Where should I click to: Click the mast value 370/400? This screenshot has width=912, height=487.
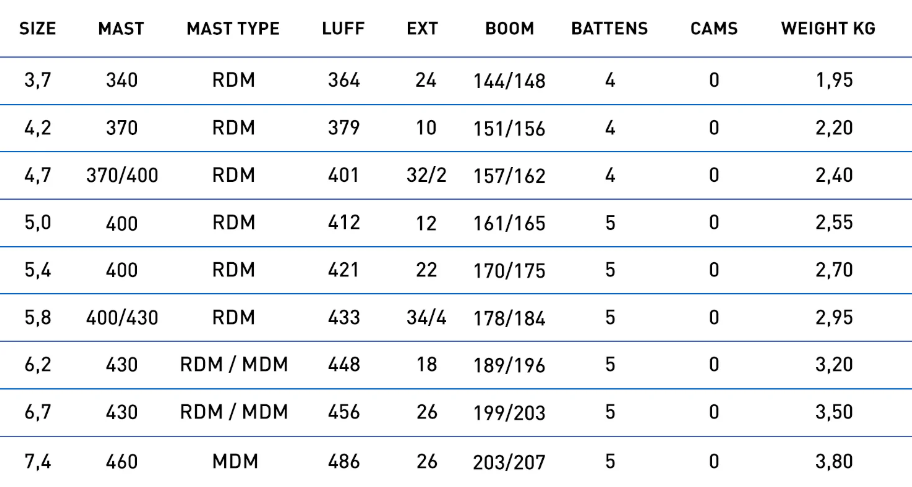click(x=122, y=177)
